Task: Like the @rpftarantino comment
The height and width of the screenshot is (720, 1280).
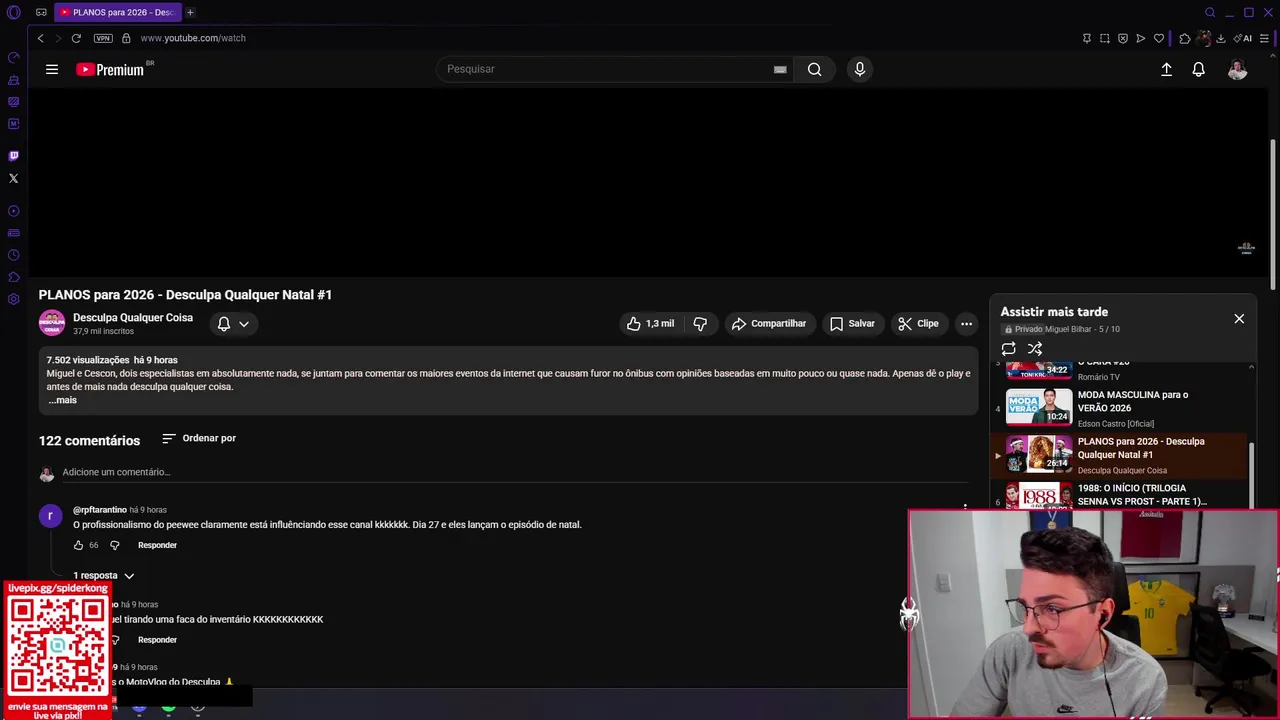Action: coord(78,545)
